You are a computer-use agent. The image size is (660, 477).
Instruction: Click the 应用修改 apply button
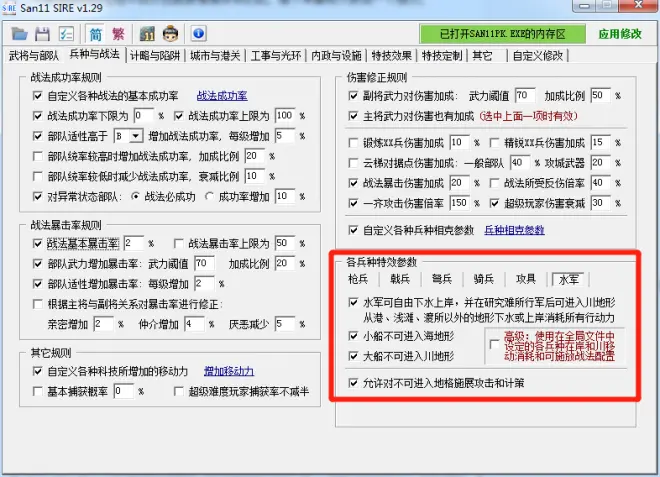(620, 34)
